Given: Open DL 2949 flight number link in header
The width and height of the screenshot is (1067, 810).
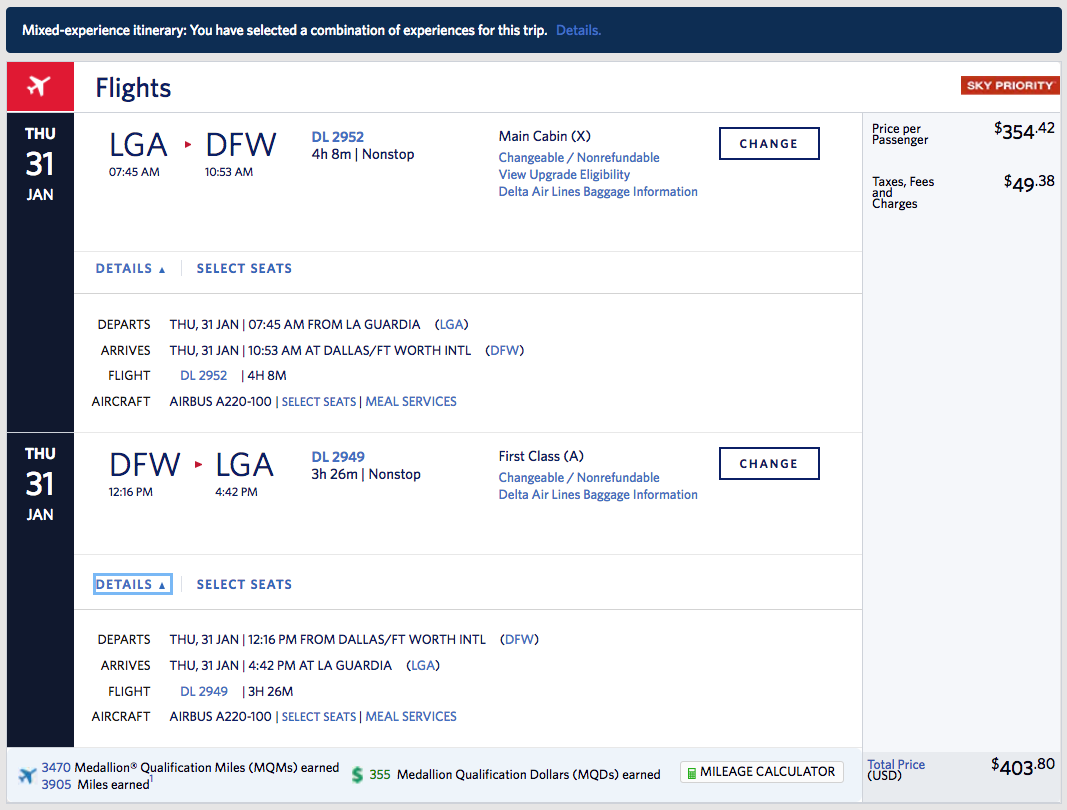Looking at the screenshot, I should pyautogui.click(x=338, y=457).
